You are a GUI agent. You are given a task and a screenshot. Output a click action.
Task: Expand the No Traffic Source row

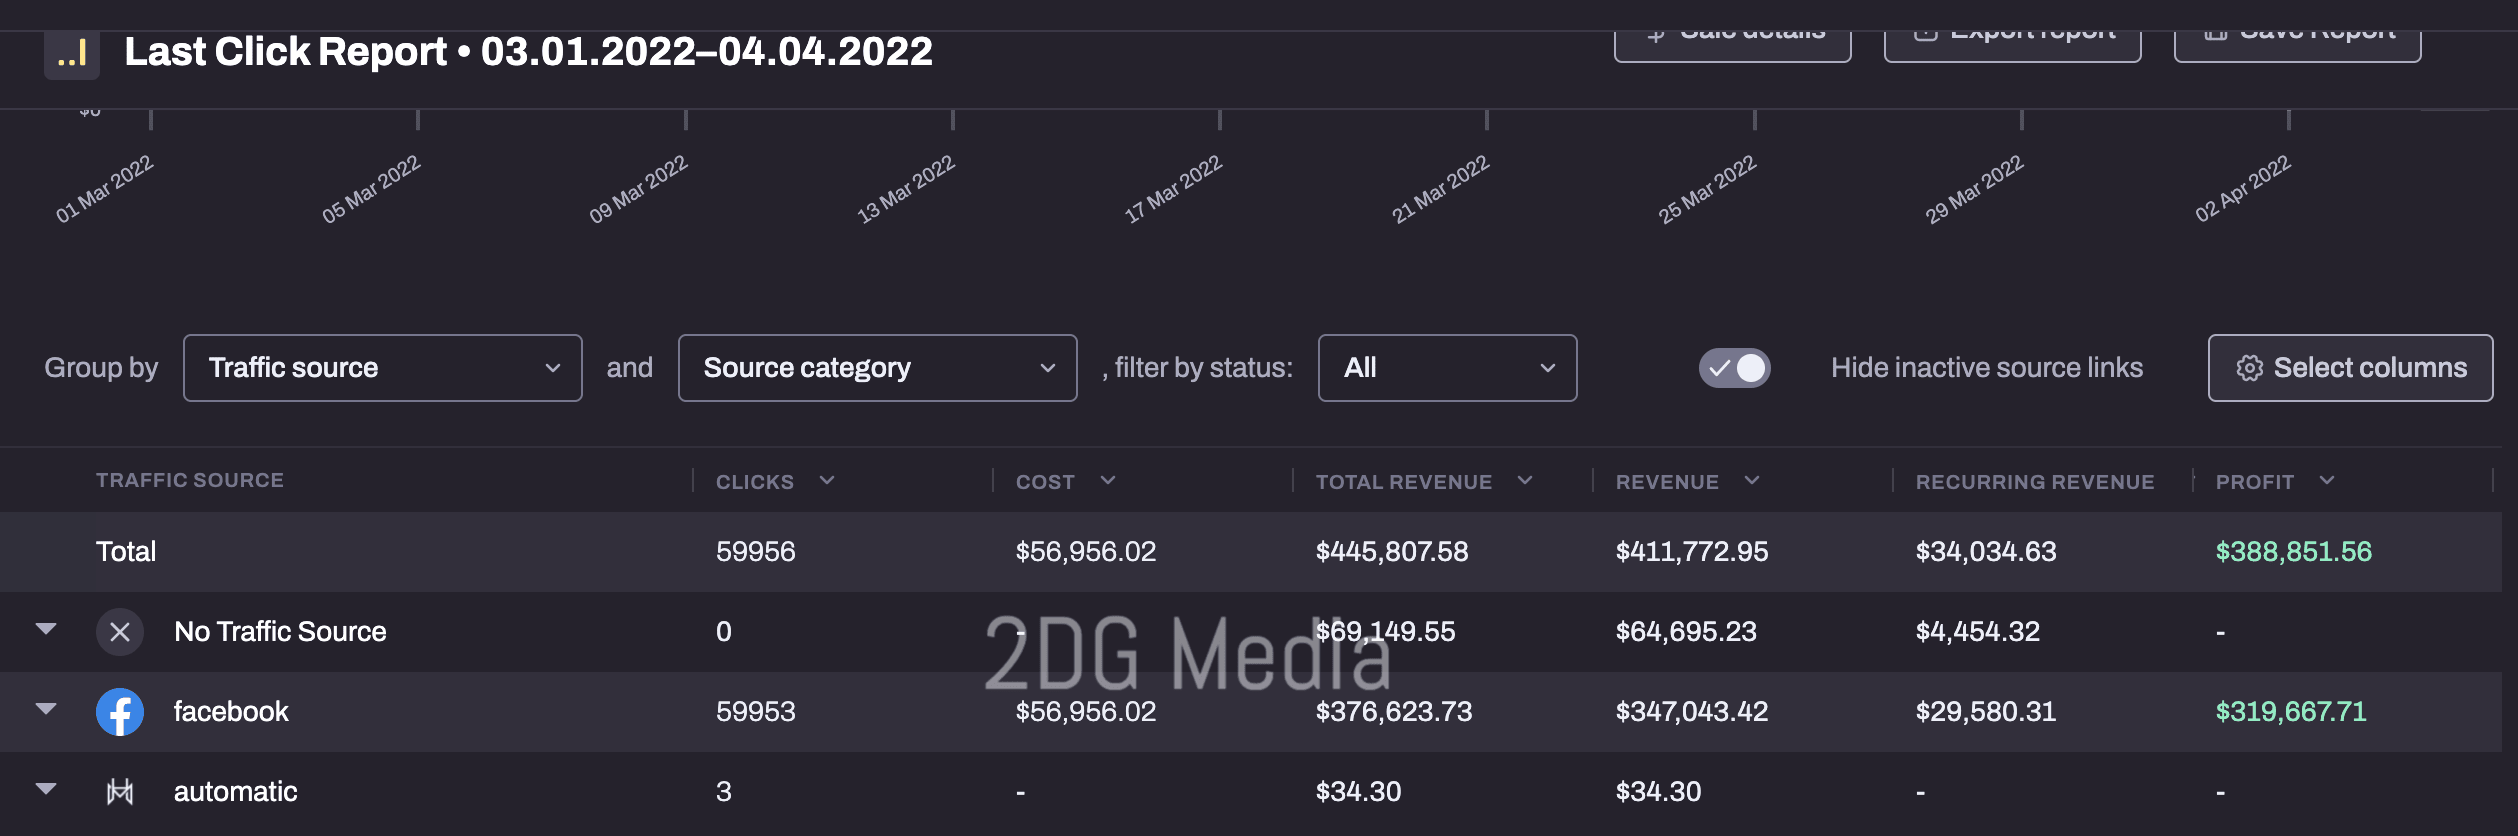pyautogui.click(x=46, y=629)
